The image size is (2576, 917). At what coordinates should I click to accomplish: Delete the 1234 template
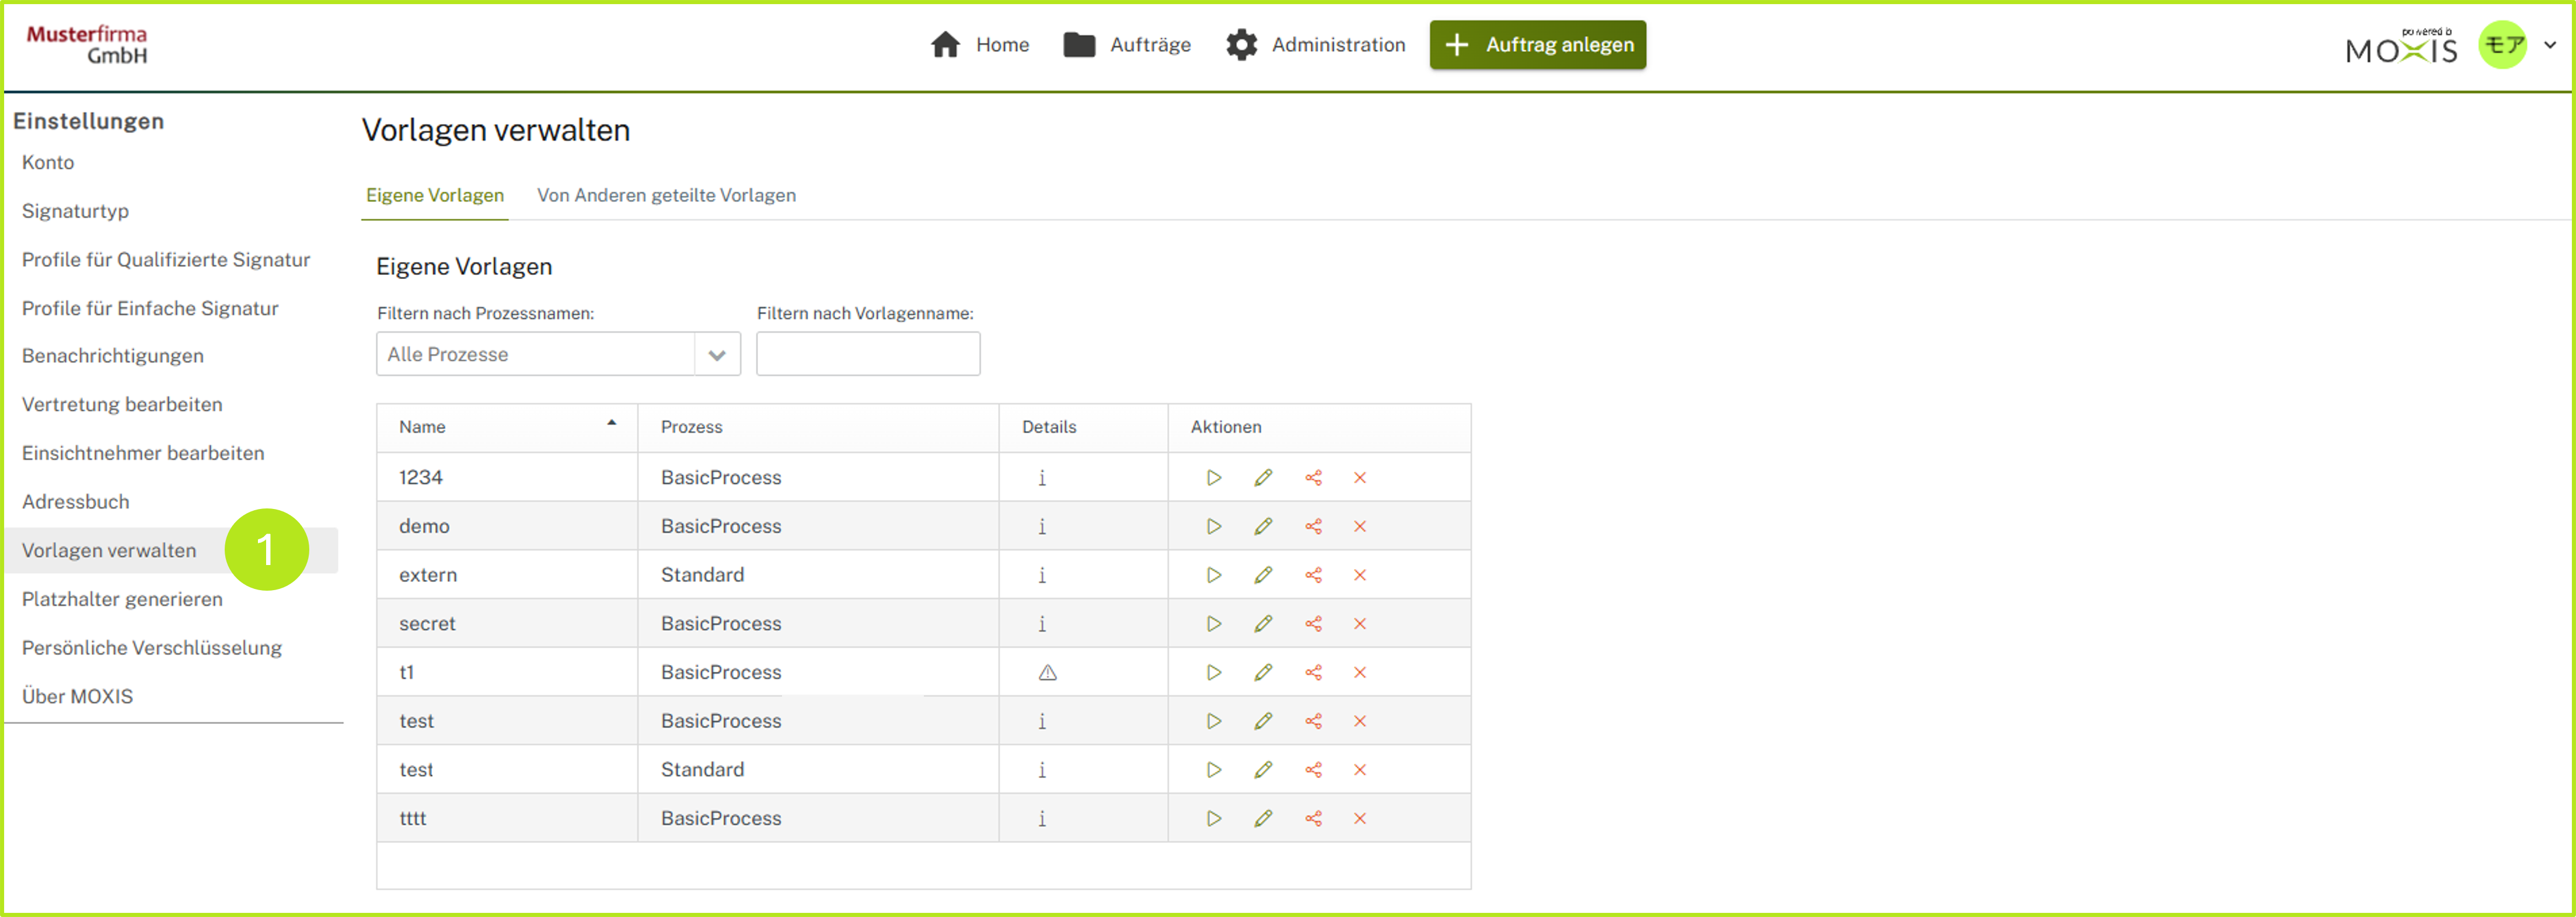(x=1359, y=478)
